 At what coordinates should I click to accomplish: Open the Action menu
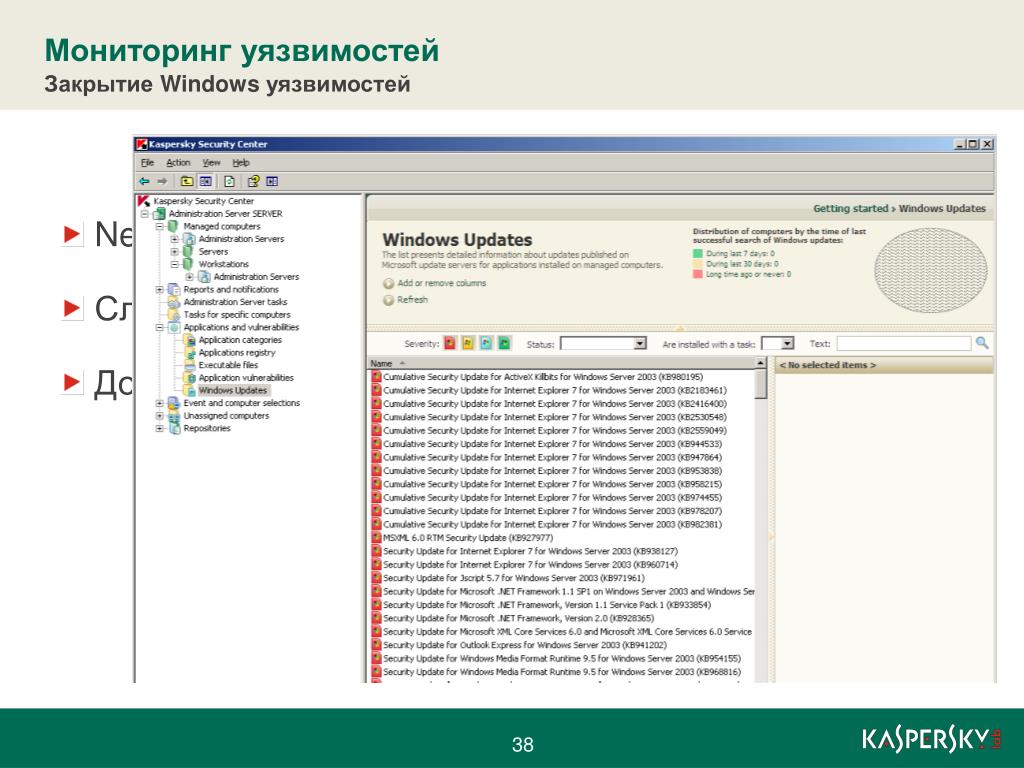pos(178,163)
